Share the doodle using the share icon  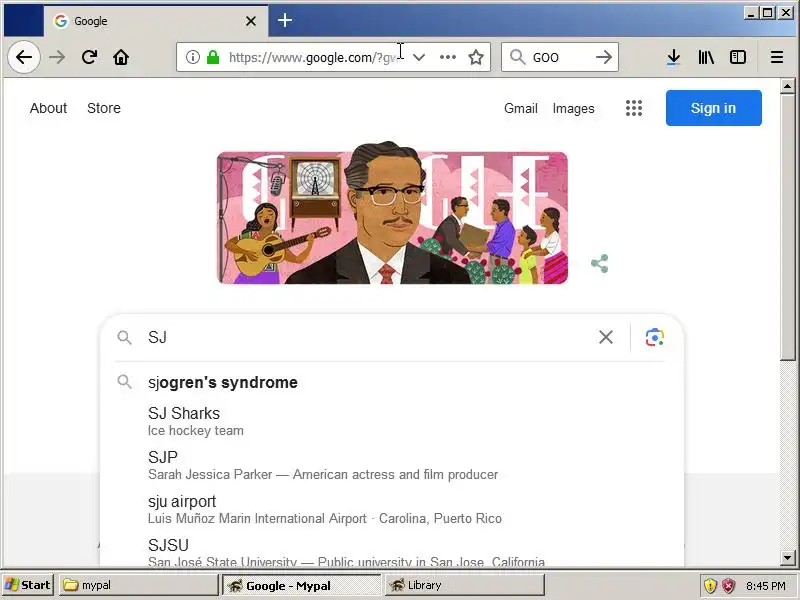point(599,264)
